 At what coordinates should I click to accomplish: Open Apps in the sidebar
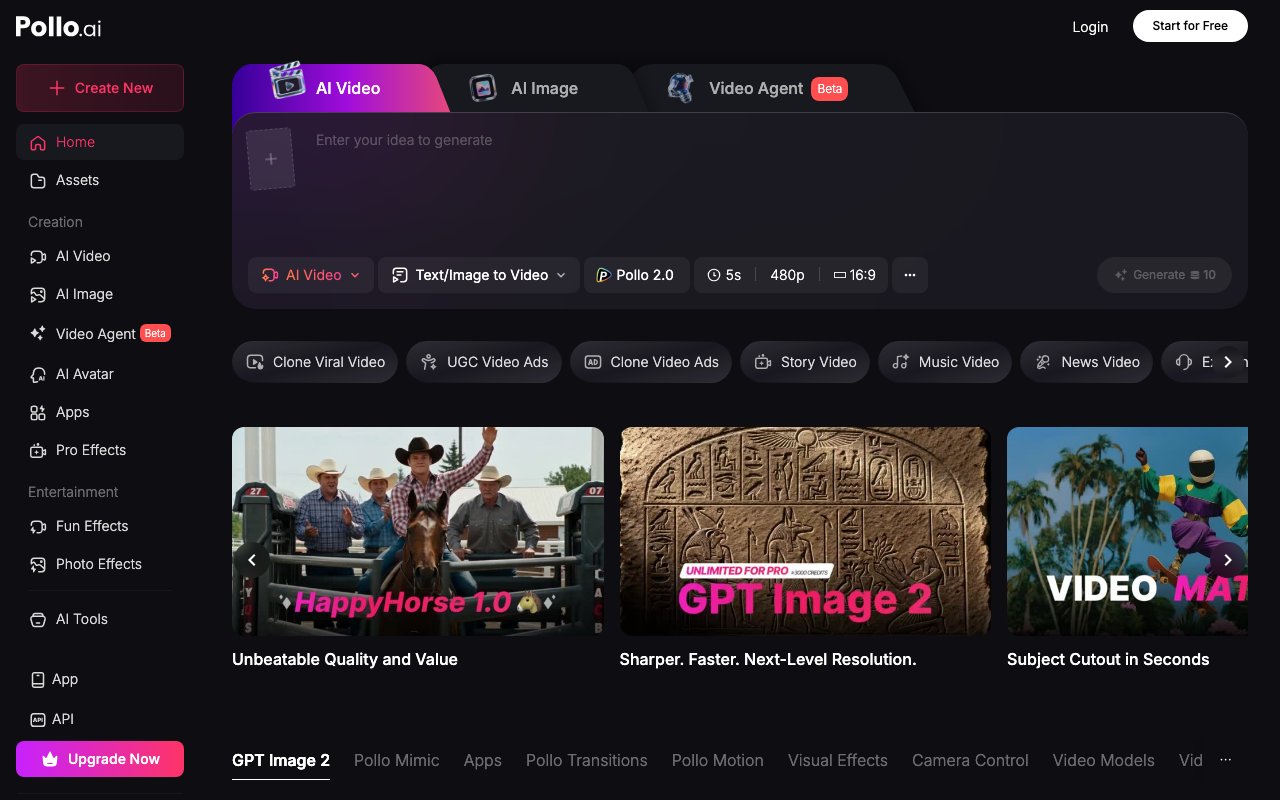coord(100,412)
